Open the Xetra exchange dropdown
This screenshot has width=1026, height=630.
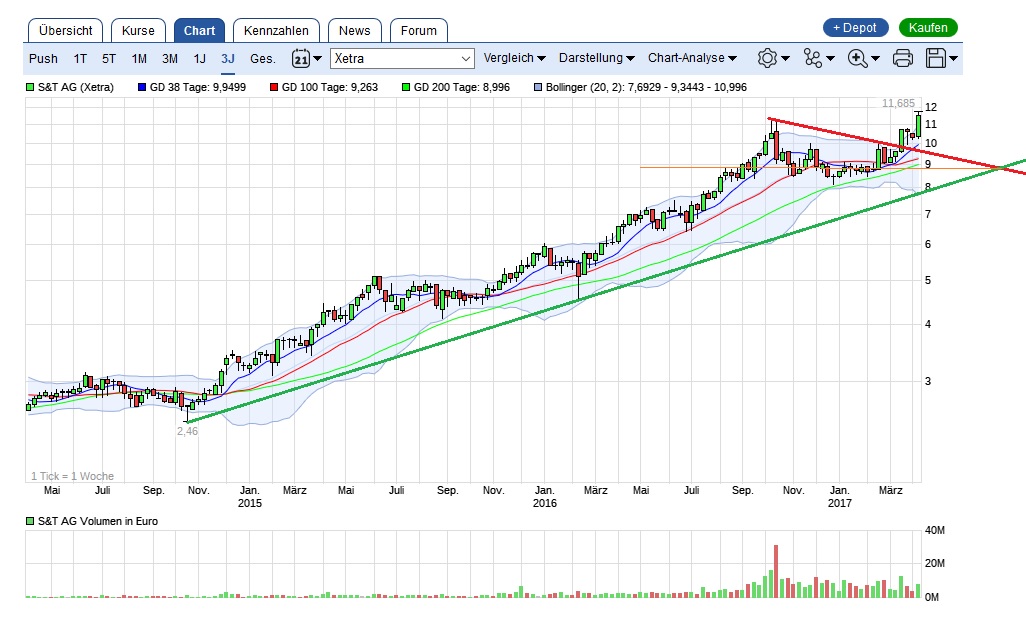click(x=402, y=58)
